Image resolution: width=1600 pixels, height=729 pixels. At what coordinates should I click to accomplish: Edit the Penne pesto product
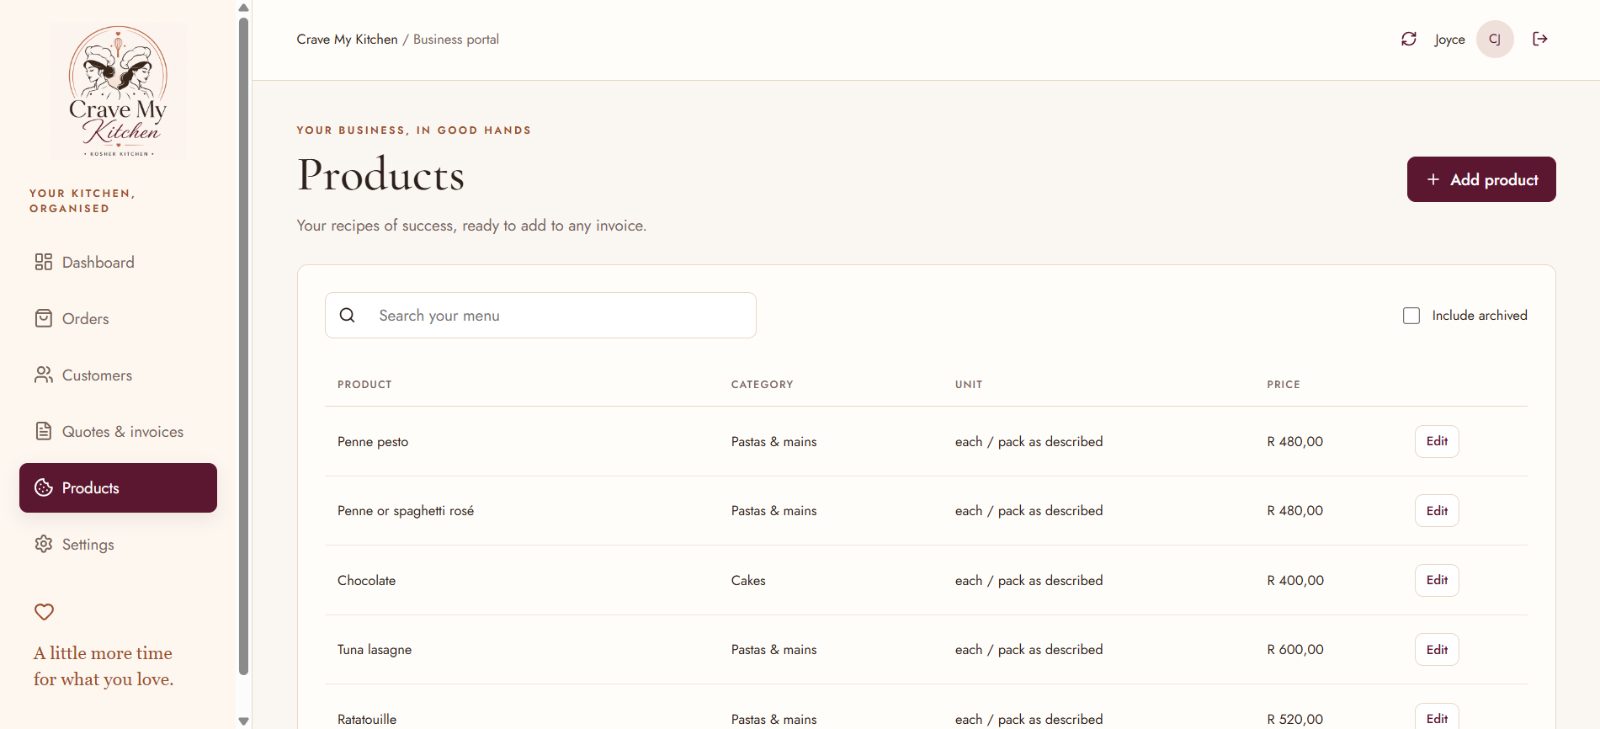[1437, 441]
